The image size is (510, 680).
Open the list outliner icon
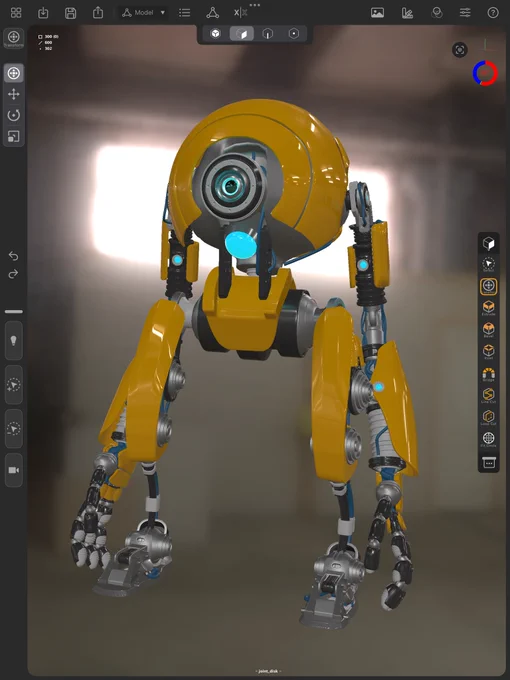(185, 13)
